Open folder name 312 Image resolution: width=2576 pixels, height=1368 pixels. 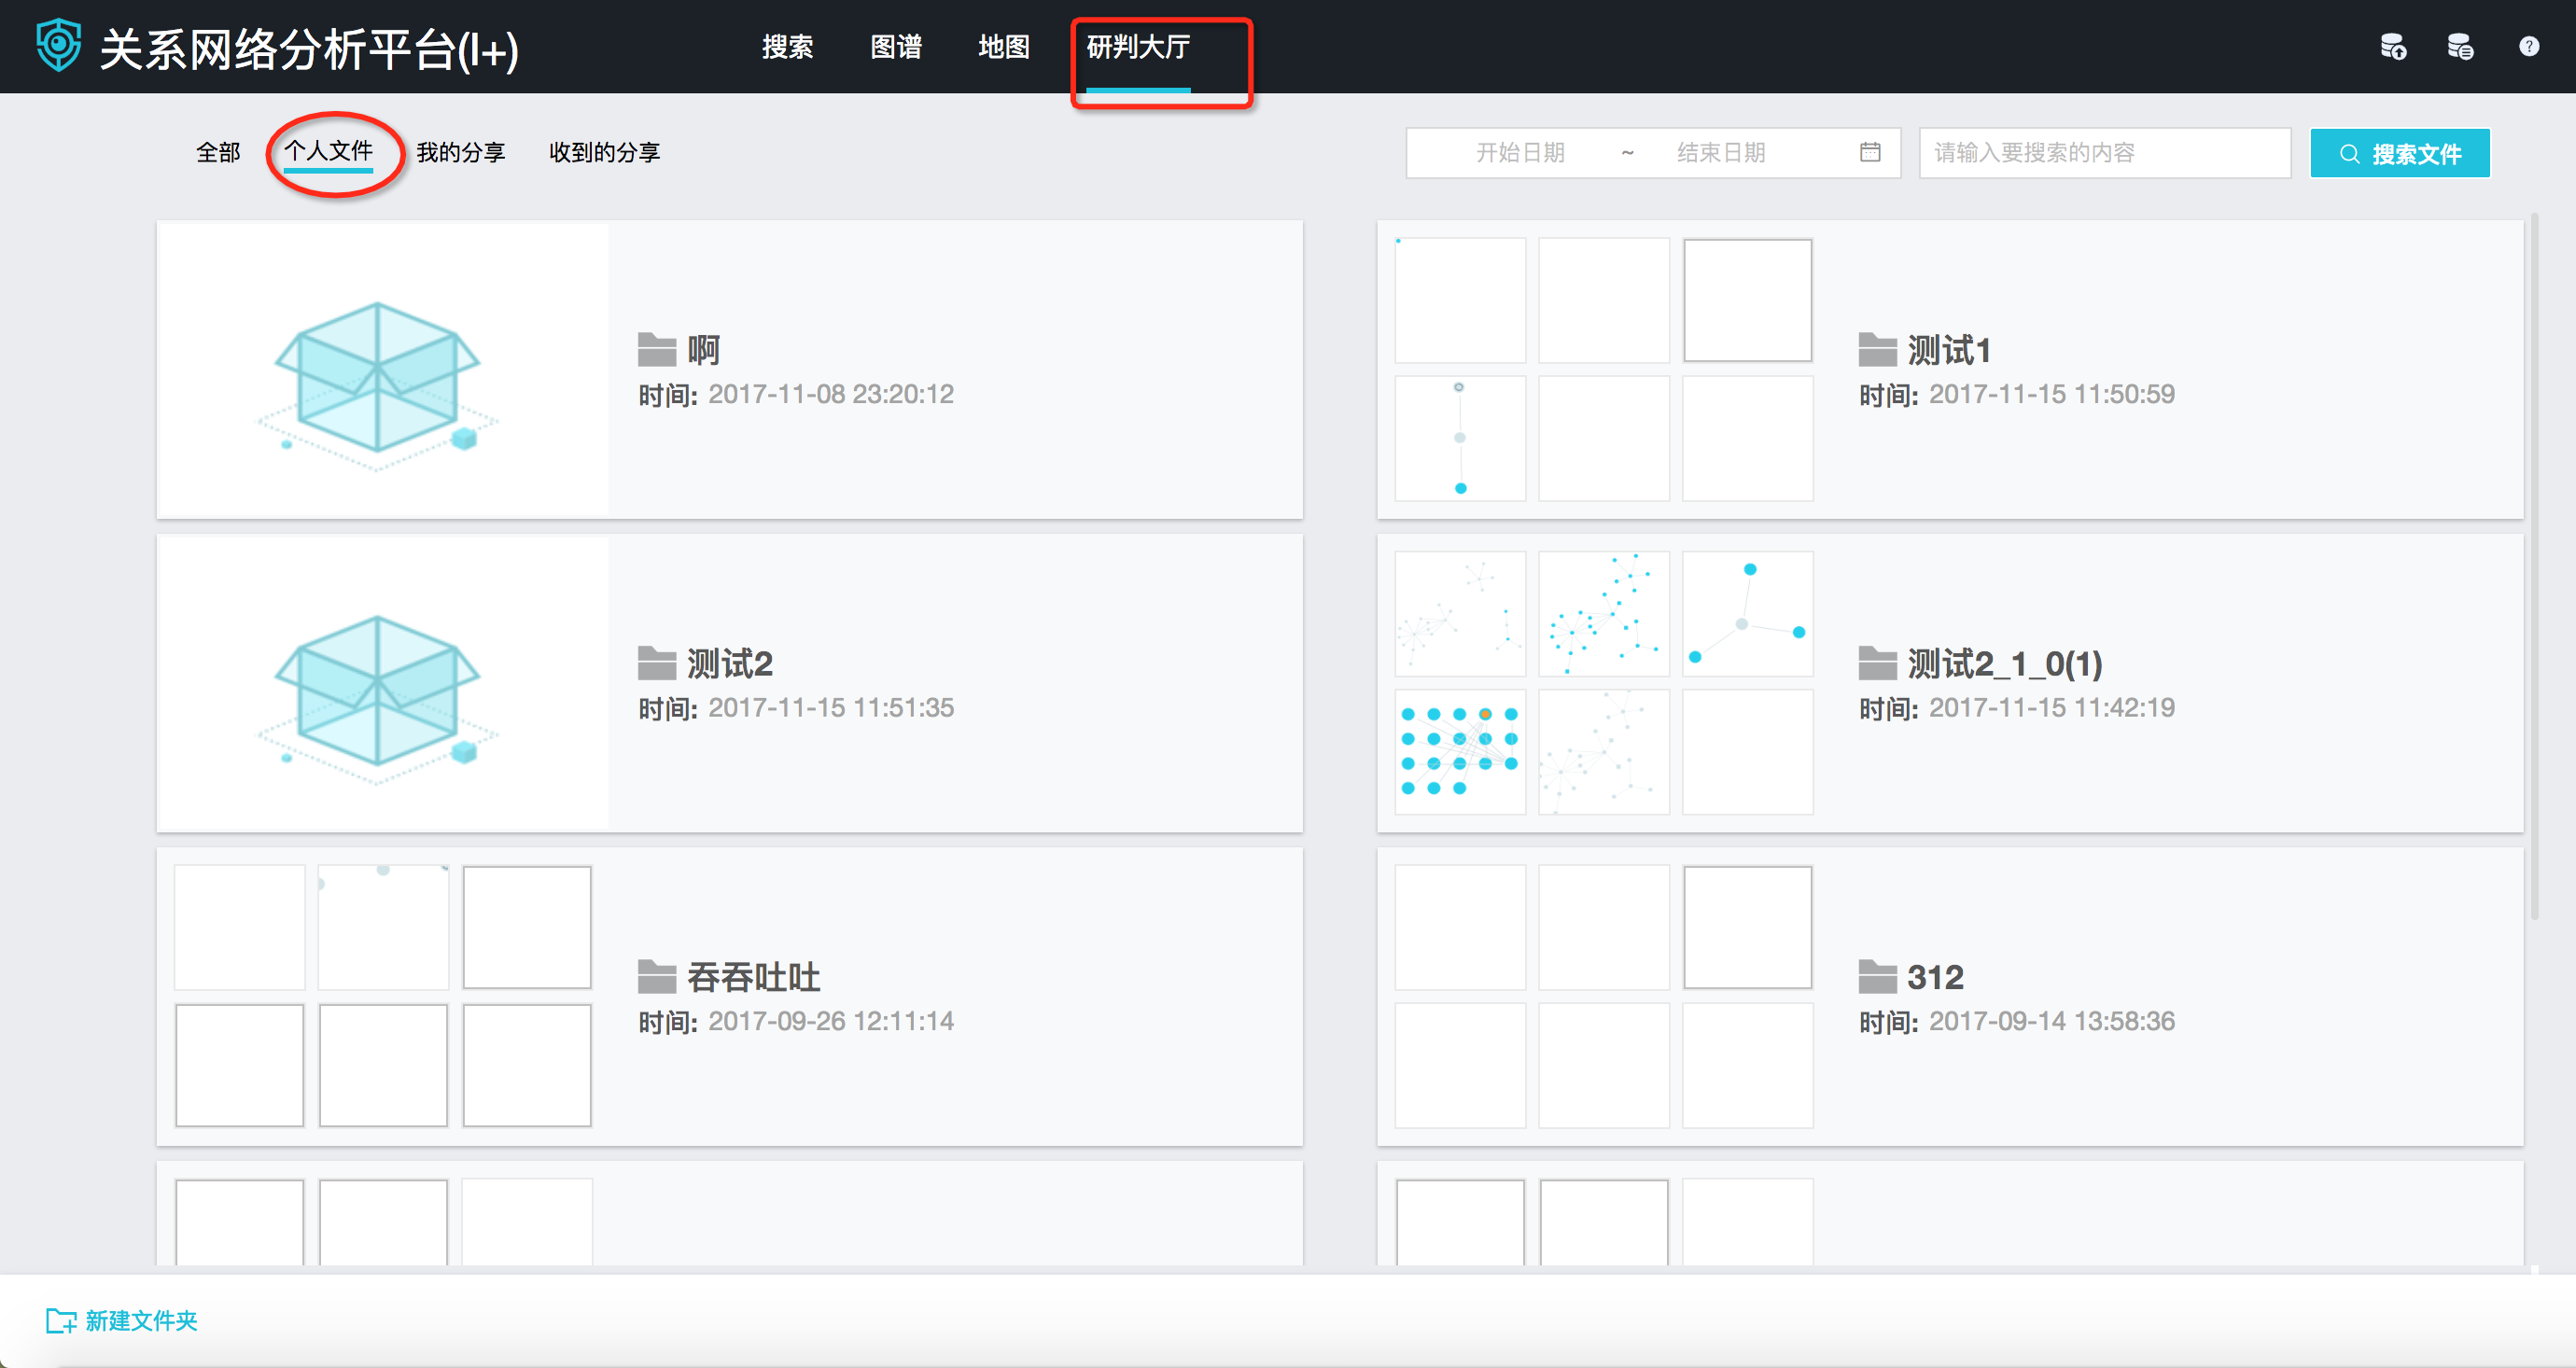1935,977
